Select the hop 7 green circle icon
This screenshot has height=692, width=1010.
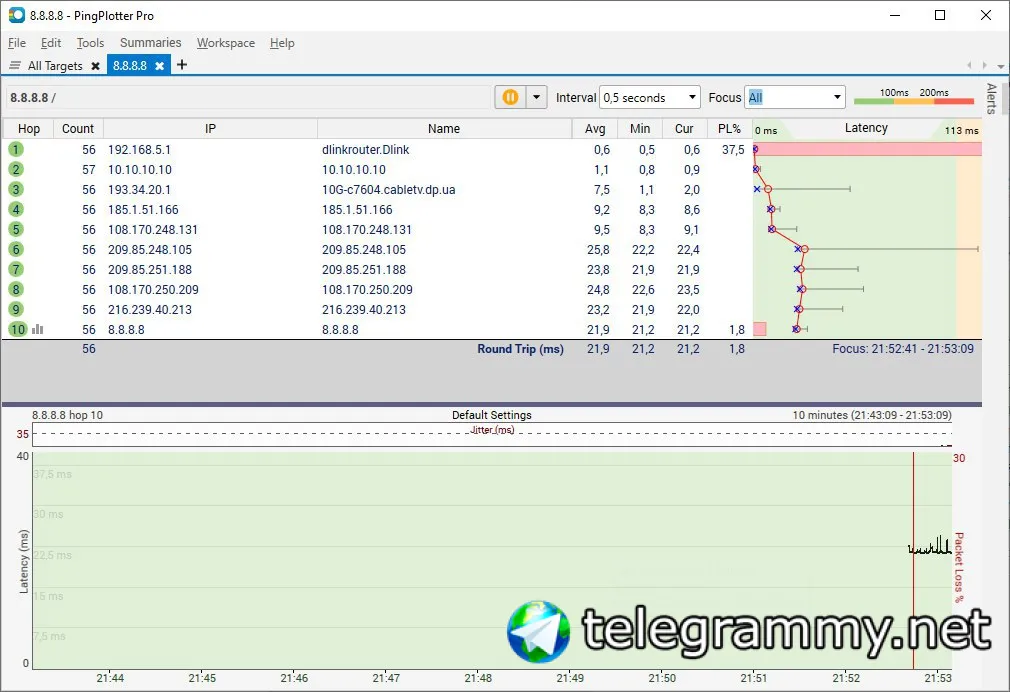tap(16, 269)
